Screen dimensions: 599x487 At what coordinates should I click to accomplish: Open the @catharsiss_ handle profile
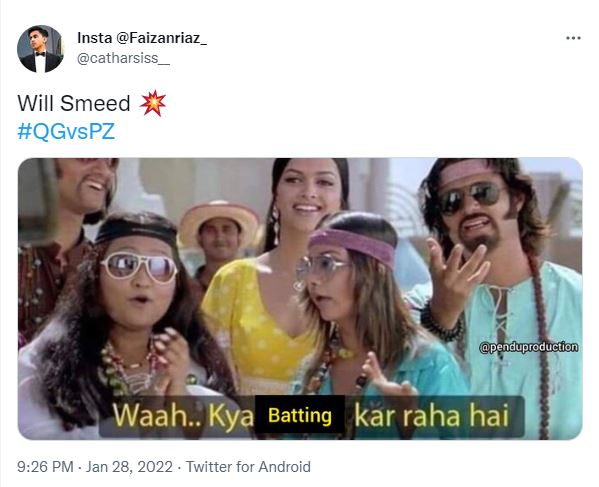(x=123, y=58)
